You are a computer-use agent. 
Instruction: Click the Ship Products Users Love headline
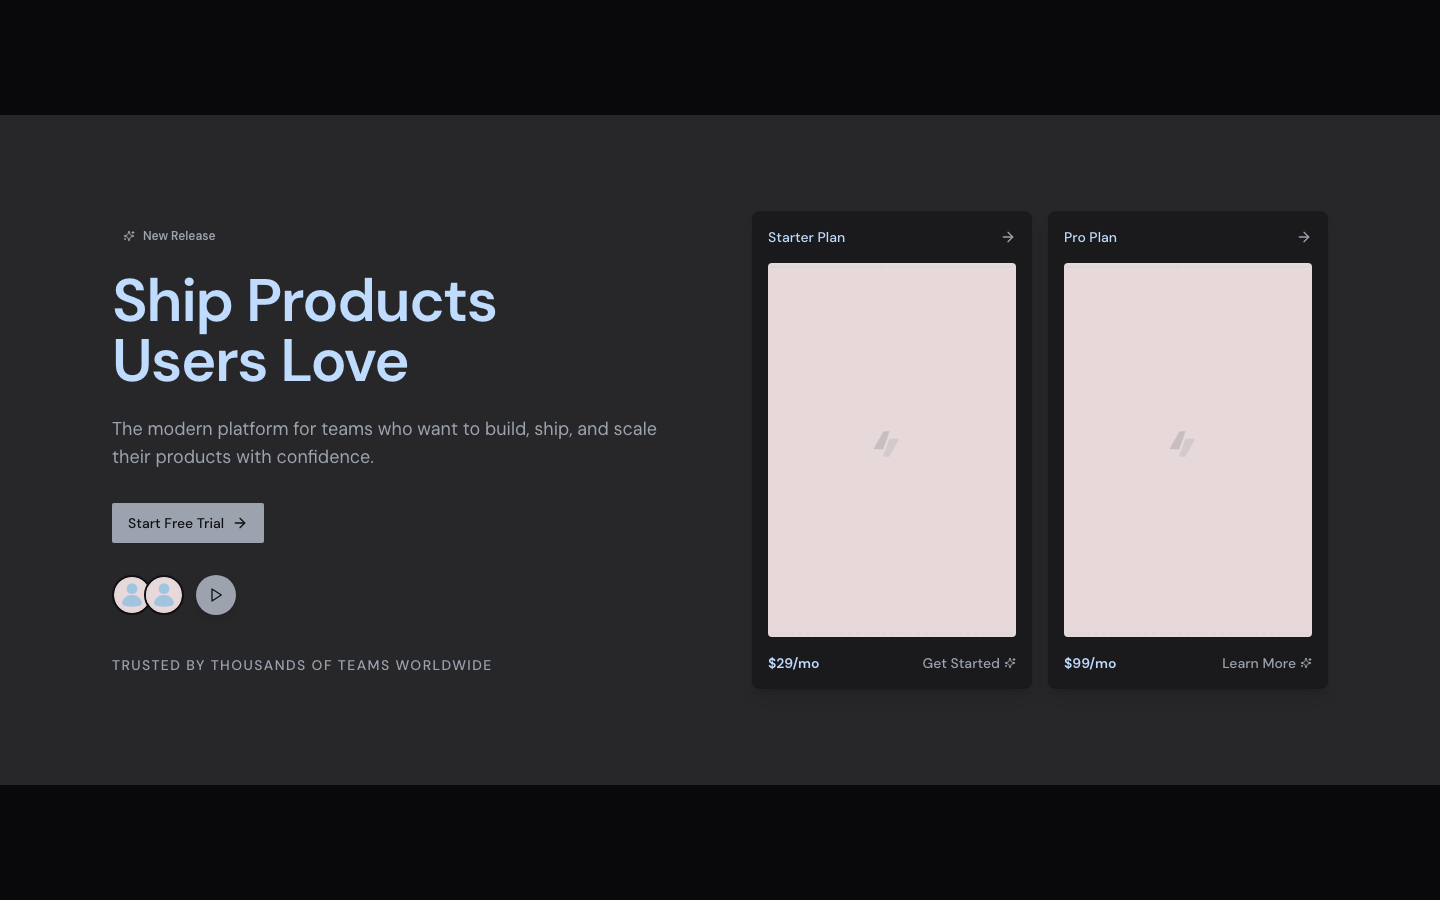[x=304, y=330]
